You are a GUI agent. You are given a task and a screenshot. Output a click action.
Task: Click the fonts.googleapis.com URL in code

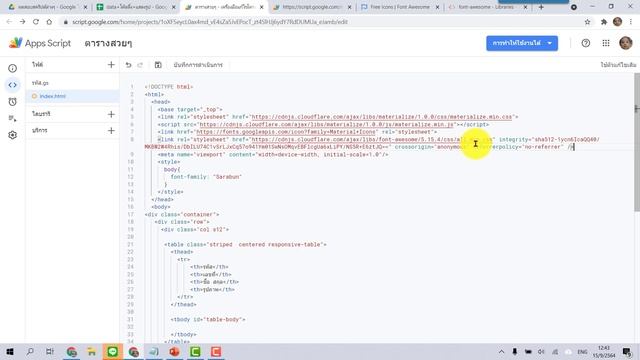[286, 132]
